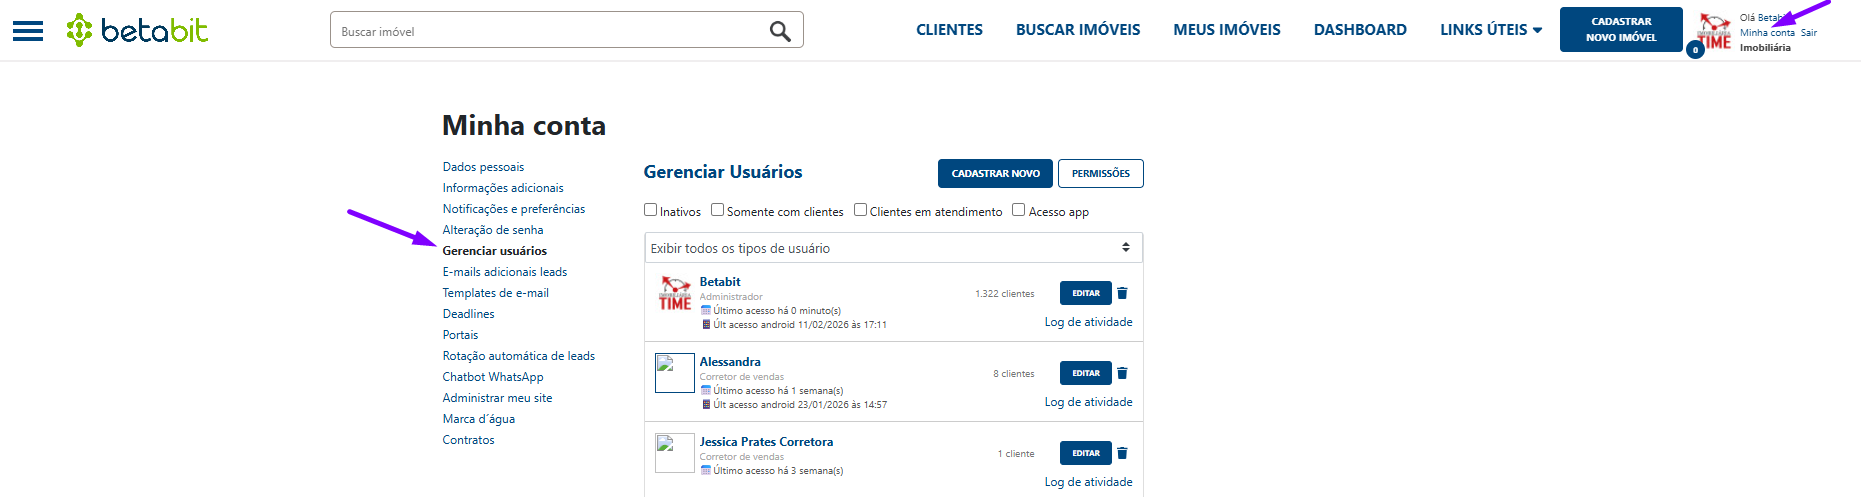
Task: Open Alessandra's profile picture thumbnail
Action: 675,373
